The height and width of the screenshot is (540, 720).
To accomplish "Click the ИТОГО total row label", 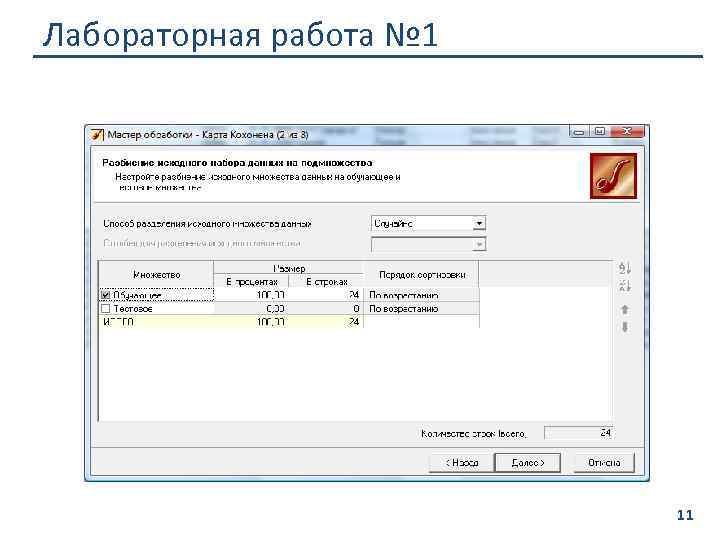I will tap(118, 322).
